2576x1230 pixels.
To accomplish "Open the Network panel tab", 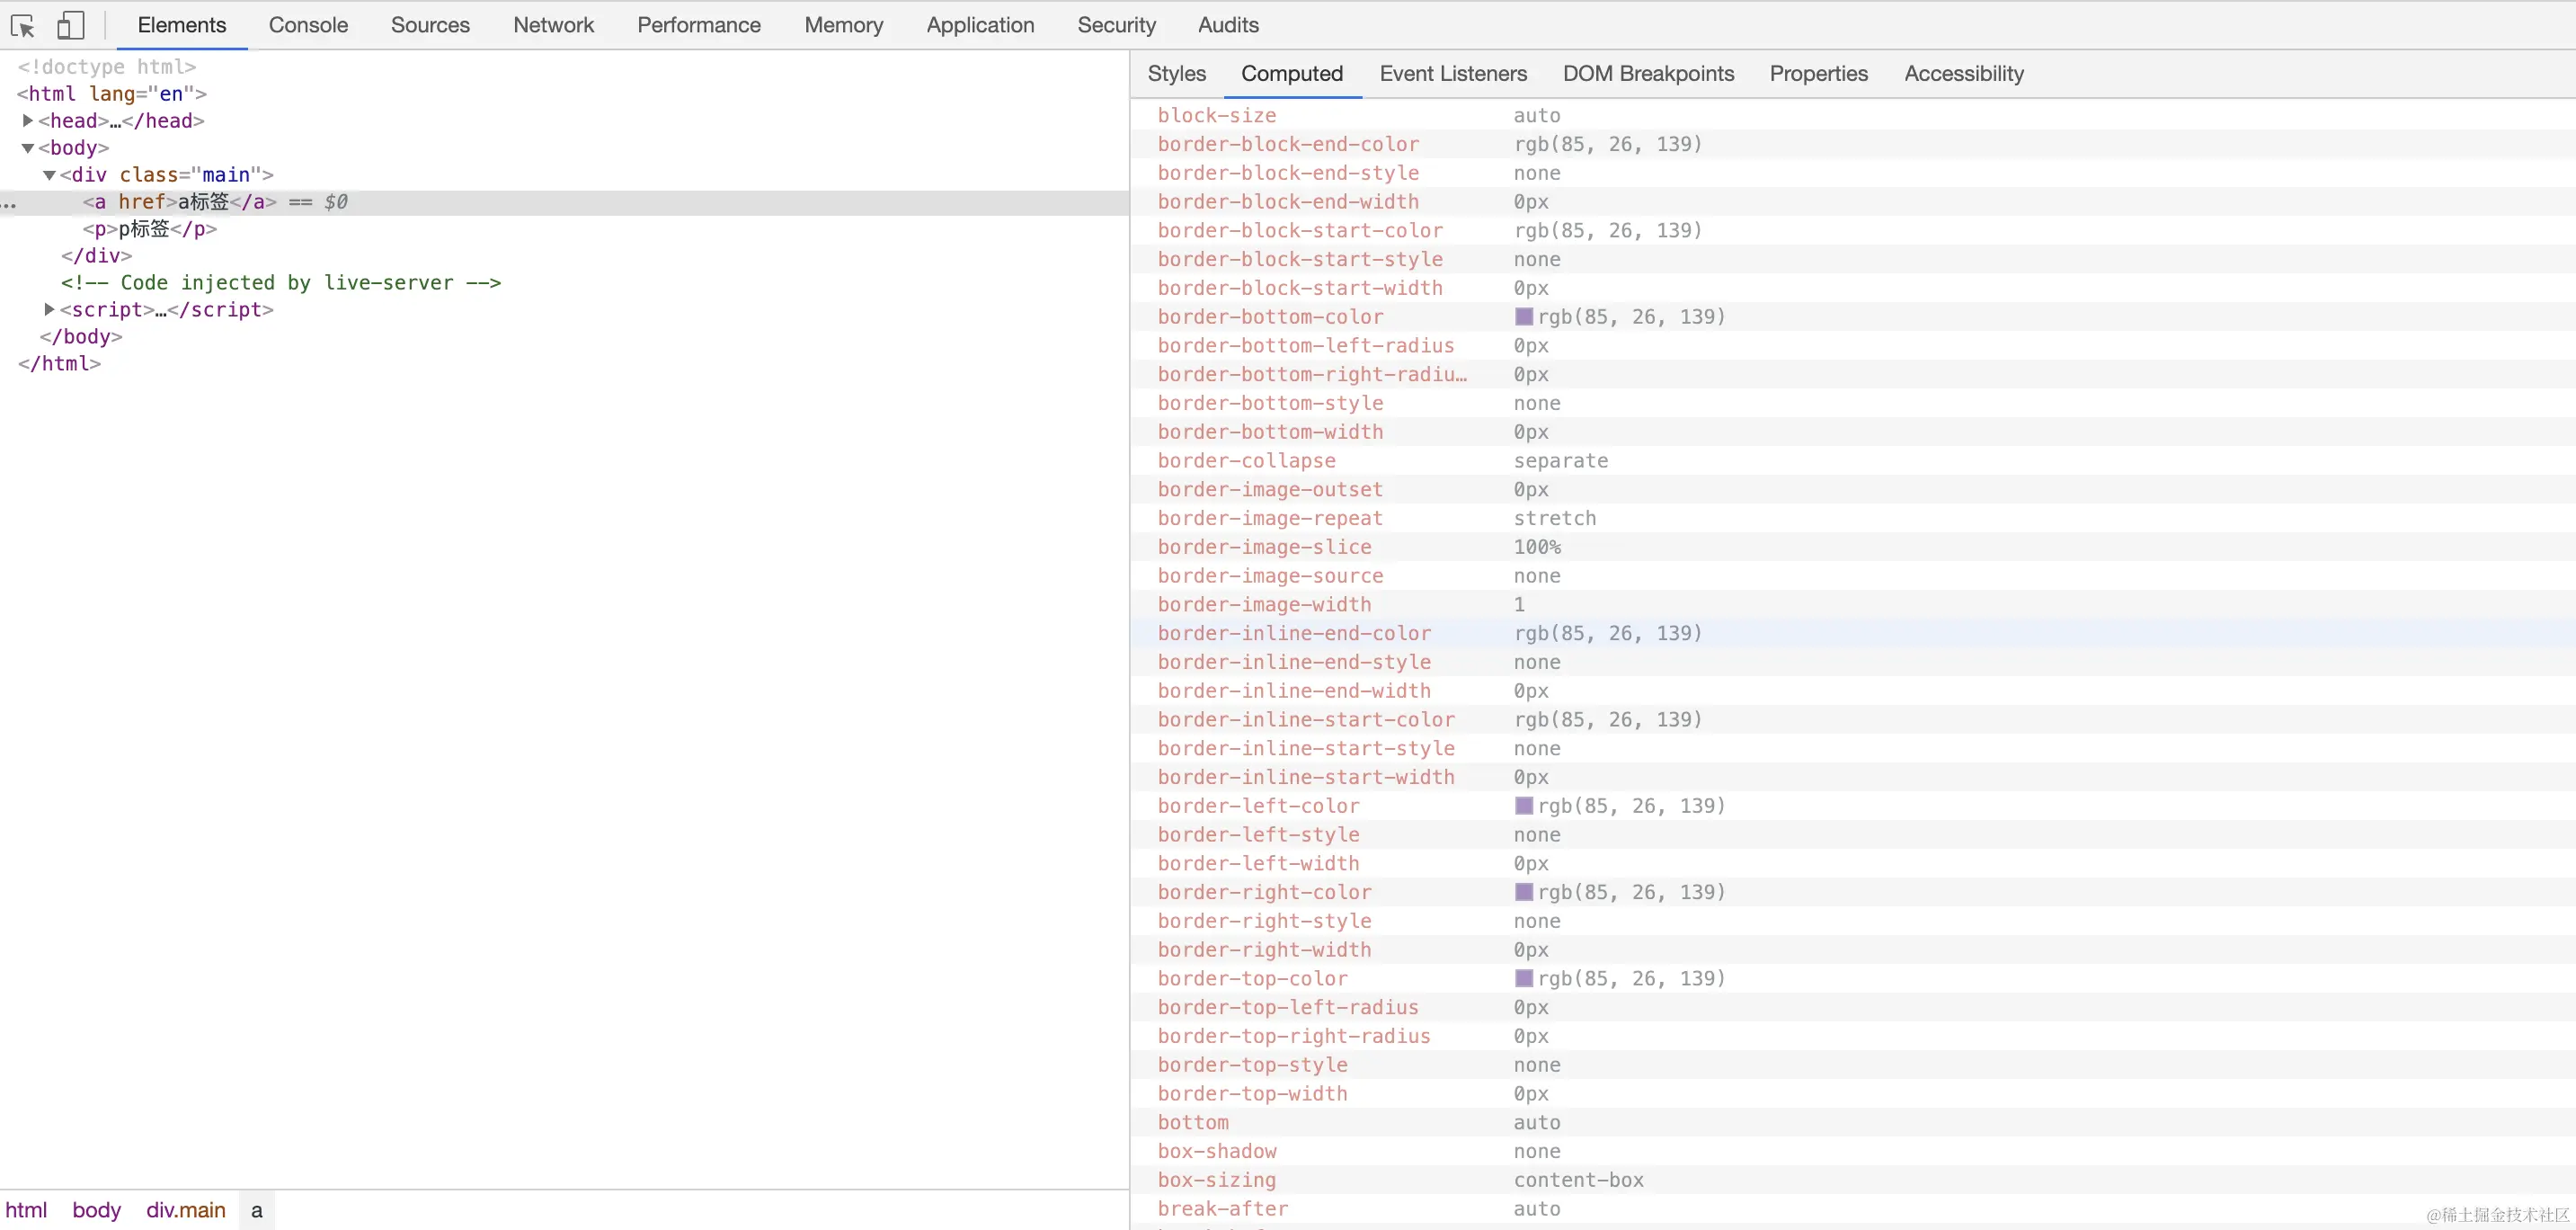I will (x=553, y=25).
